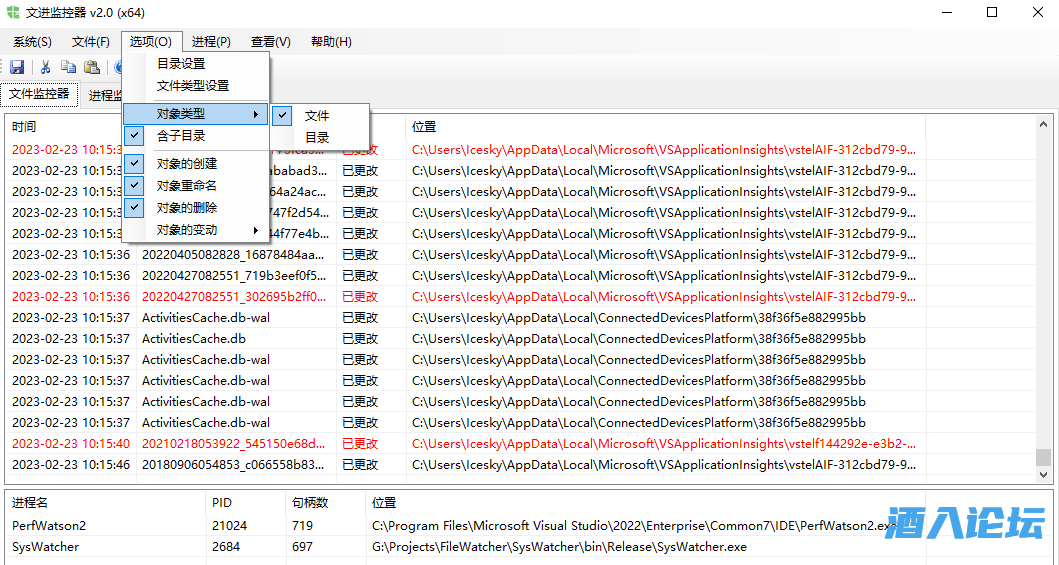Toggle 对象重命名 monitoring option
The width and height of the screenshot is (1059, 565).
(186, 186)
